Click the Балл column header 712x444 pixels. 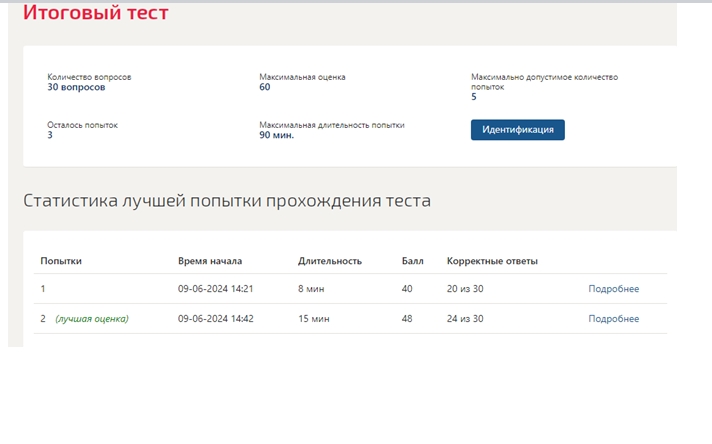[412, 261]
